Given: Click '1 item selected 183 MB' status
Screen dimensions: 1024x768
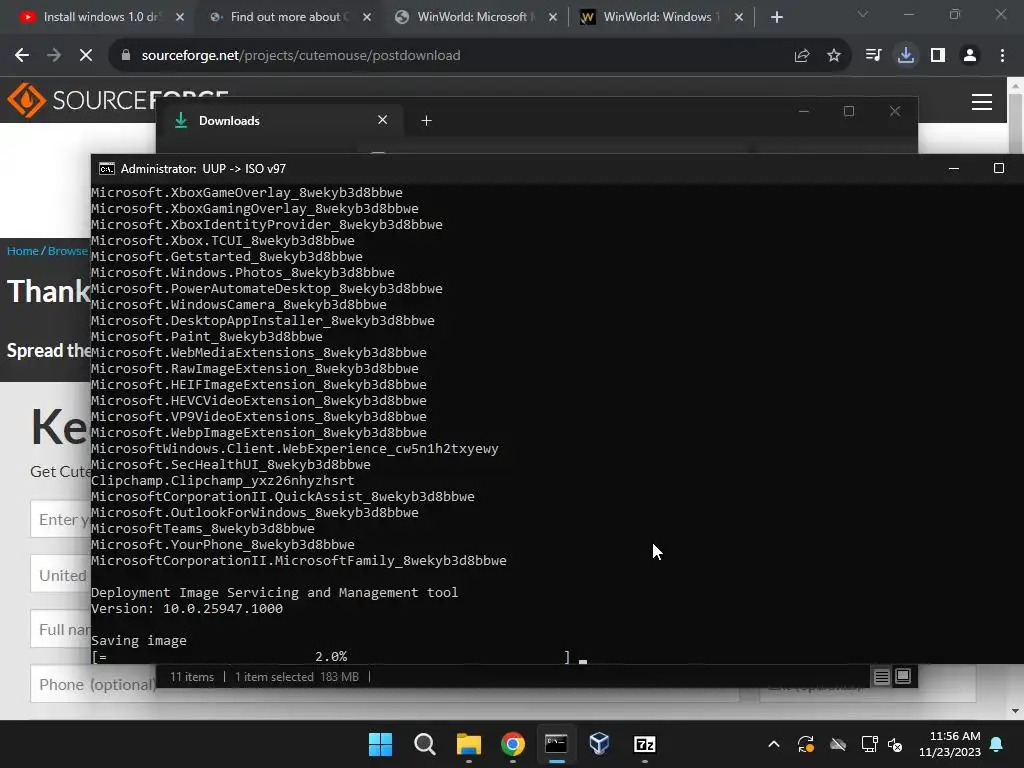Looking at the screenshot, I should [x=297, y=677].
